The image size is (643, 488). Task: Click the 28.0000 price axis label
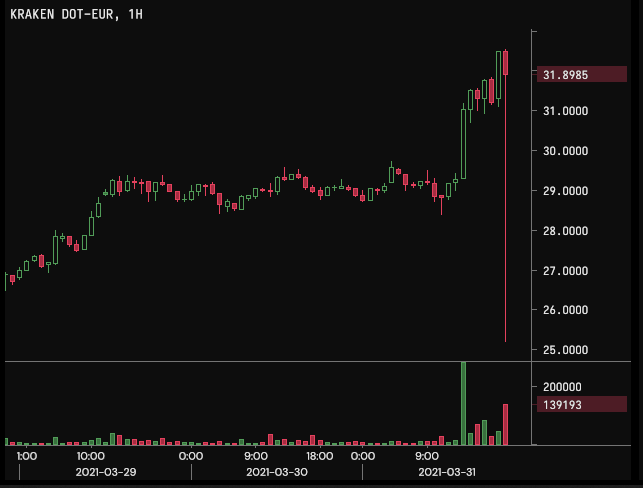point(565,231)
